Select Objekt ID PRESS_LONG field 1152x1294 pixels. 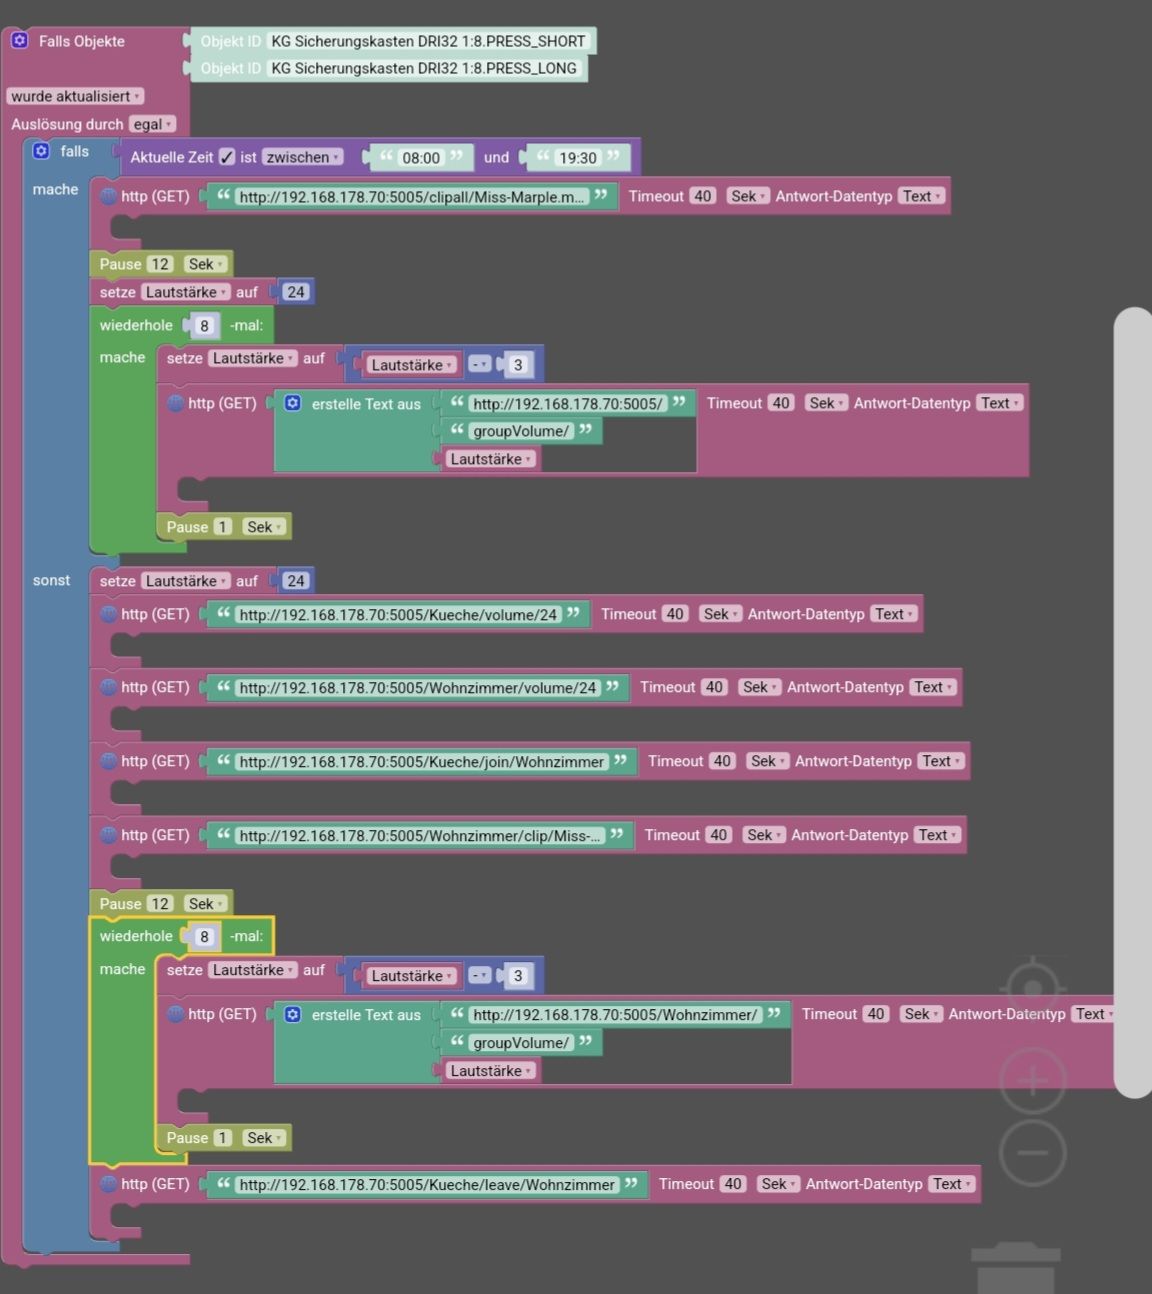pos(424,68)
